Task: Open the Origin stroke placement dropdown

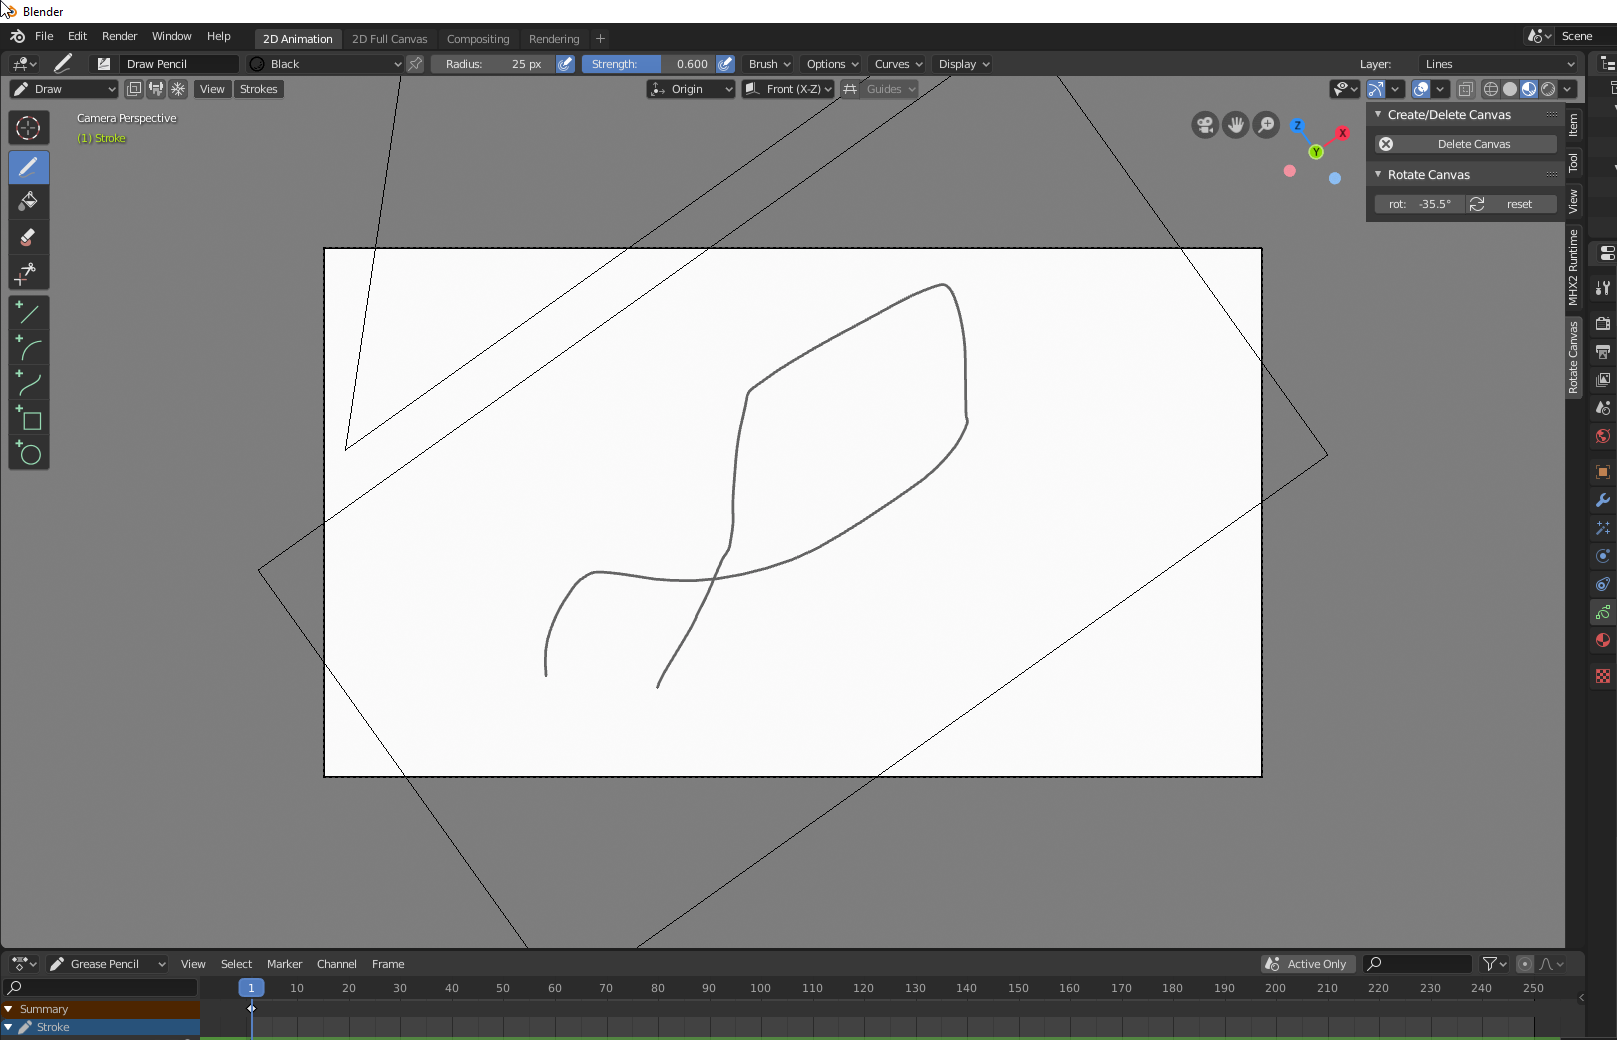Action: (691, 90)
